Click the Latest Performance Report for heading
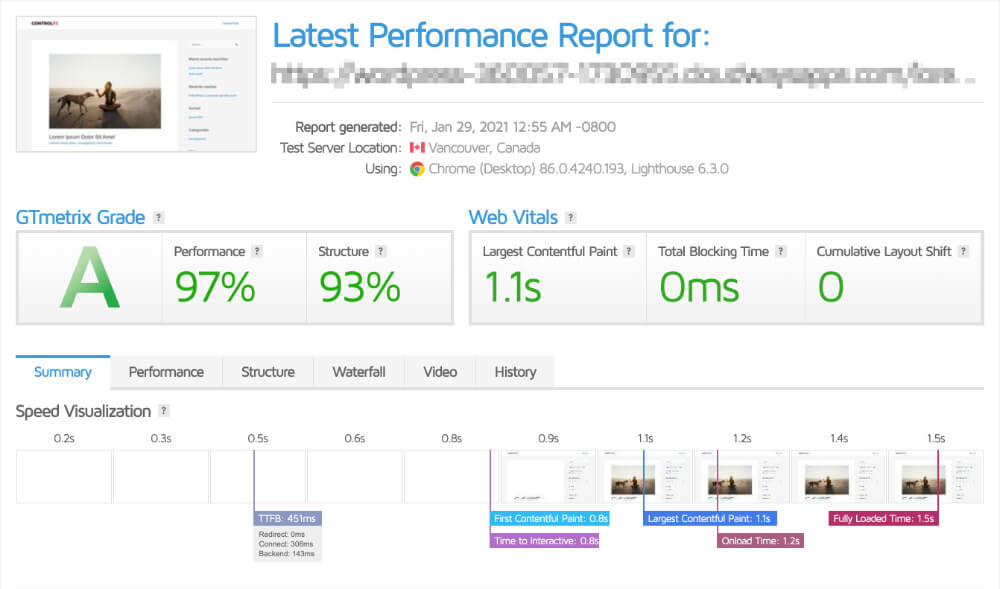Viewport: 1000px width, 589px height. 491,35
